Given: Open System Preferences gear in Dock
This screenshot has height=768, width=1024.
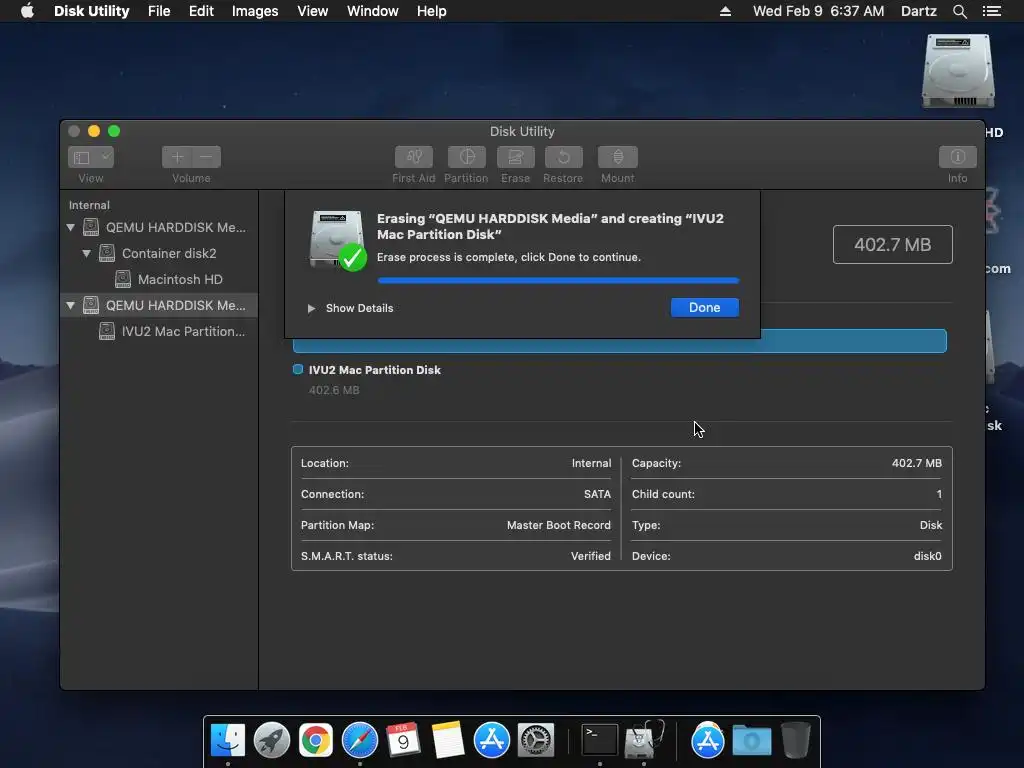Looking at the screenshot, I should click(x=536, y=740).
